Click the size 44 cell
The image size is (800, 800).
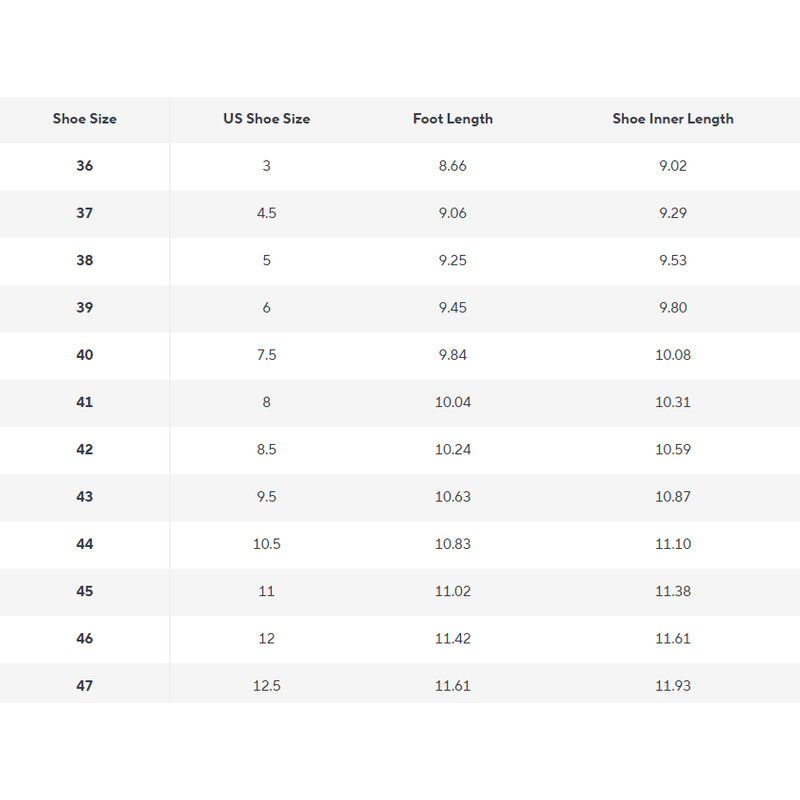click(x=85, y=544)
